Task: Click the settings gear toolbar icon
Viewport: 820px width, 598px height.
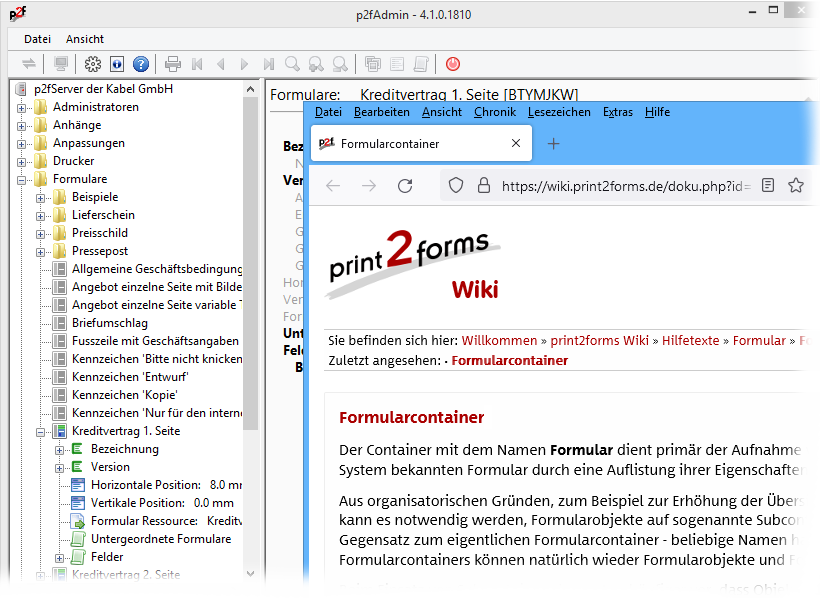Action: point(93,64)
